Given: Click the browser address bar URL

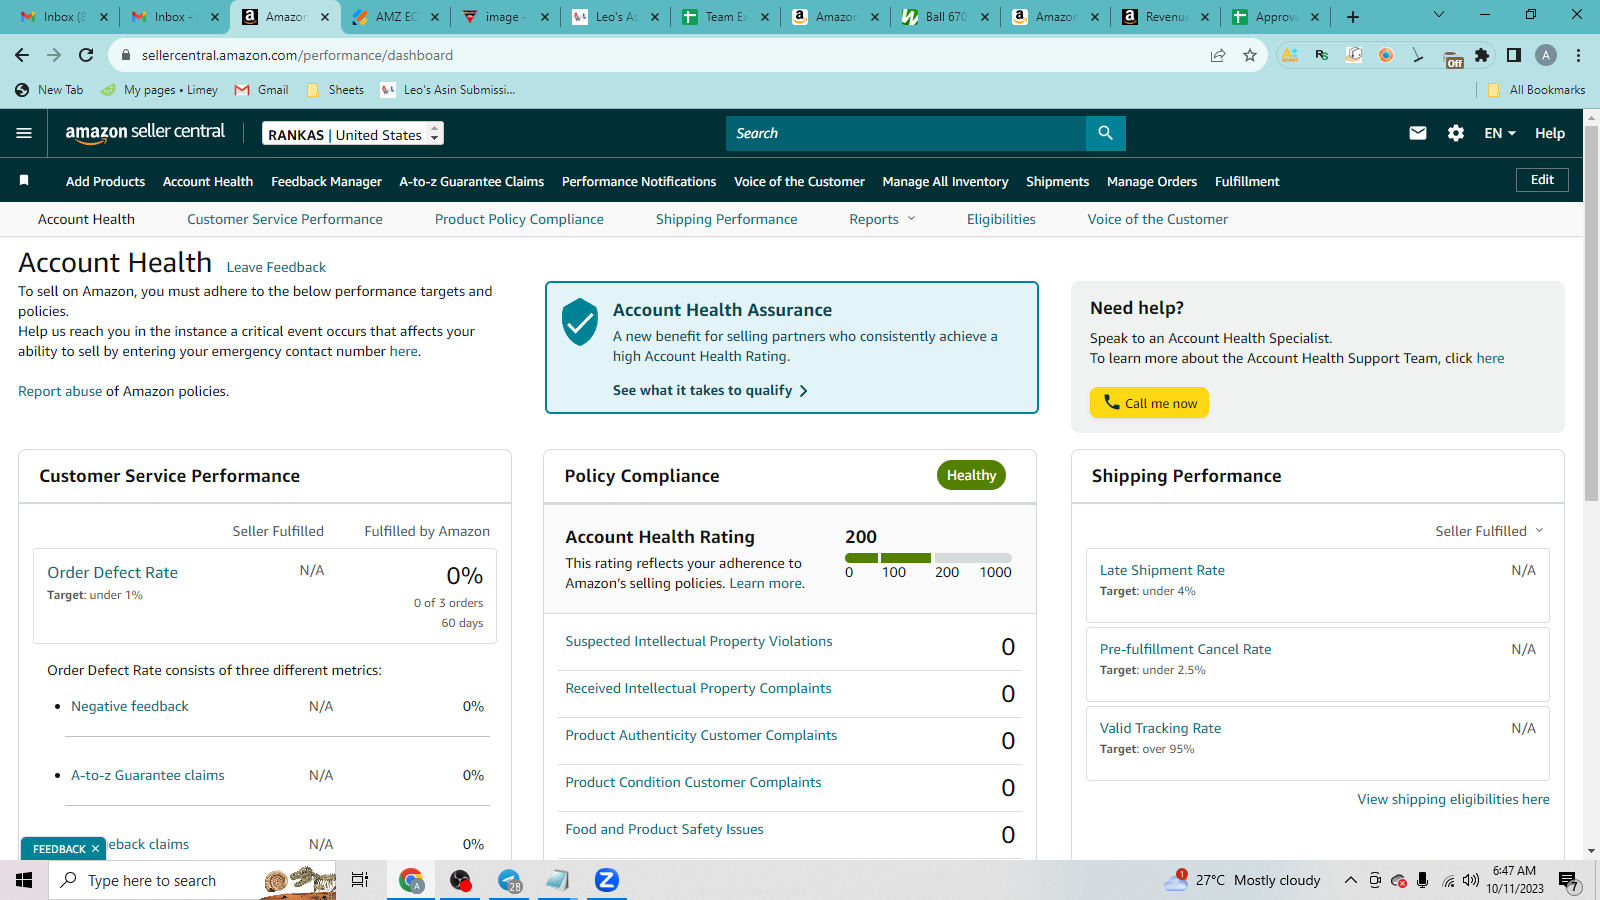Looking at the screenshot, I should pos(297,55).
